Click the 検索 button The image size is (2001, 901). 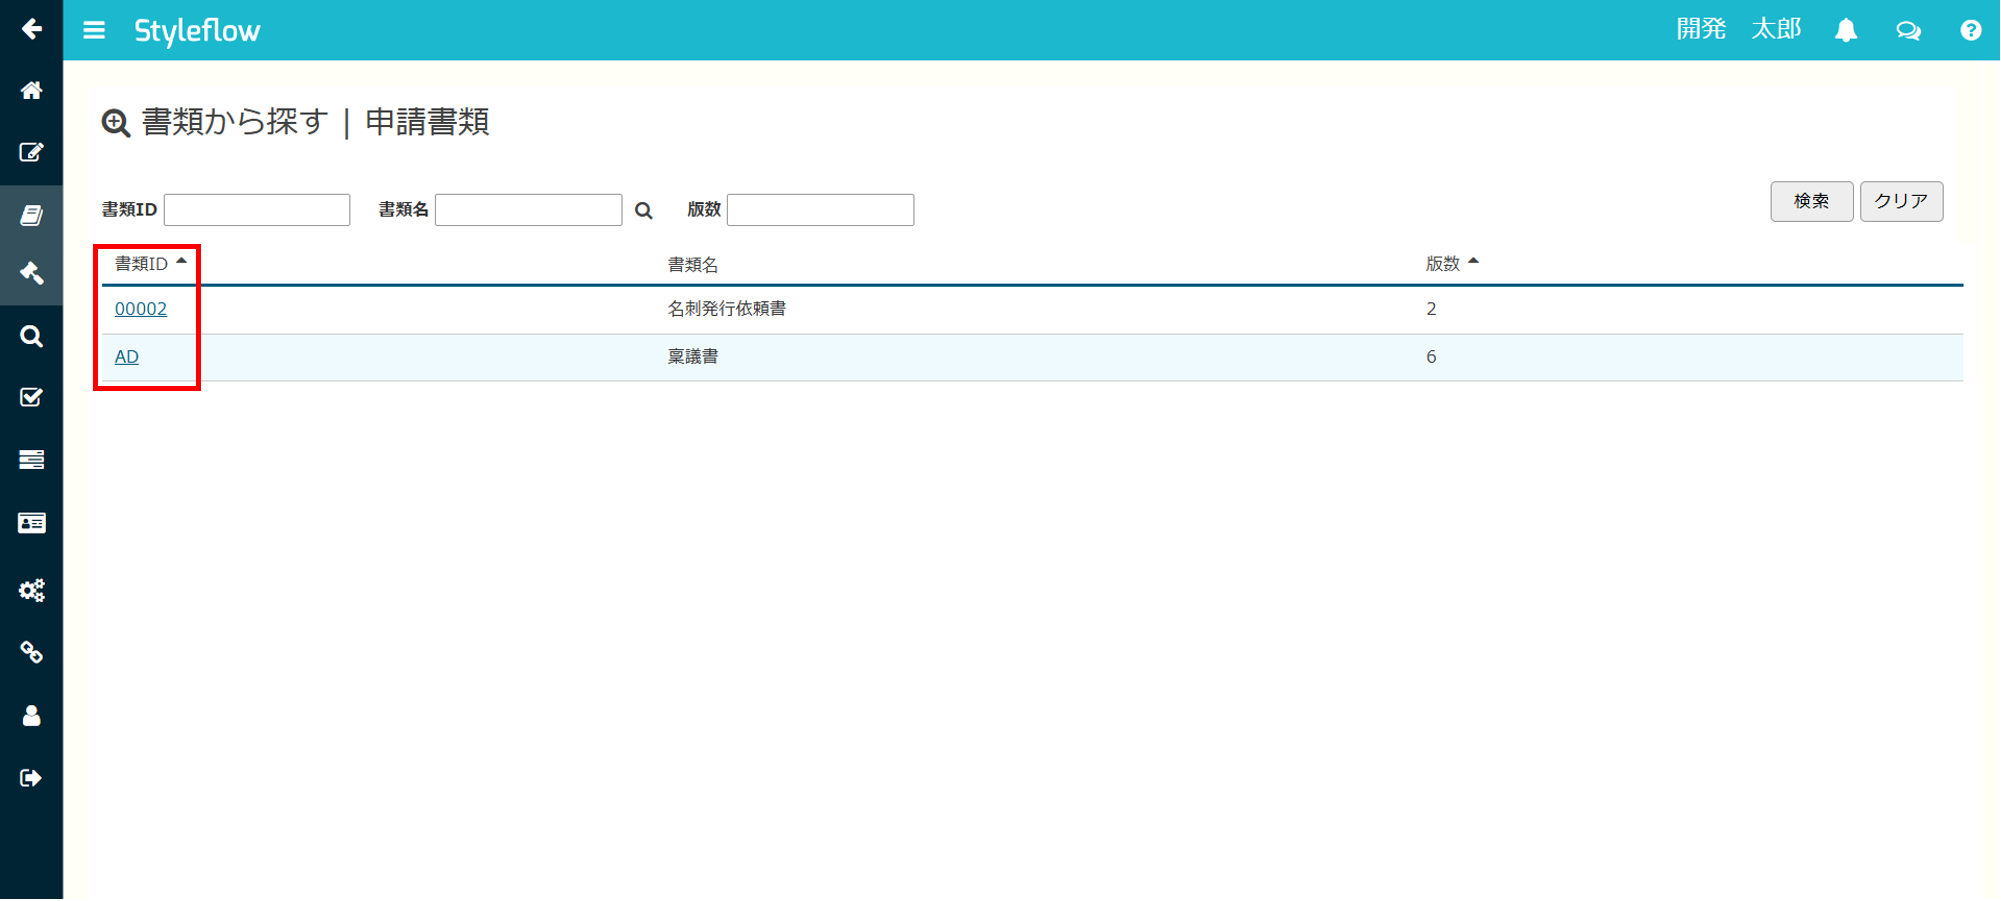tap(1811, 201)
